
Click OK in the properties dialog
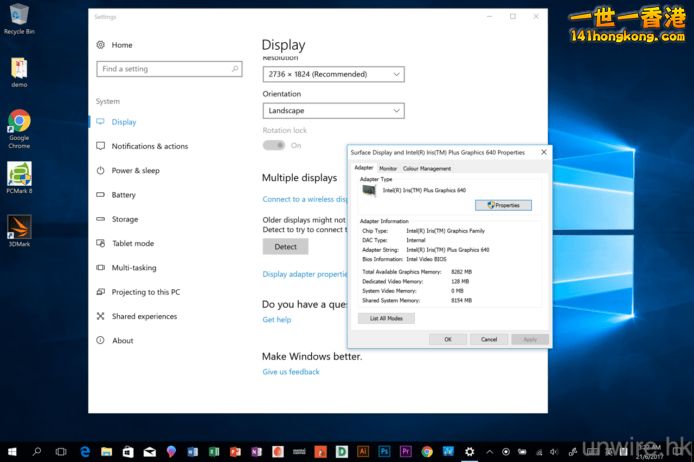448,339
